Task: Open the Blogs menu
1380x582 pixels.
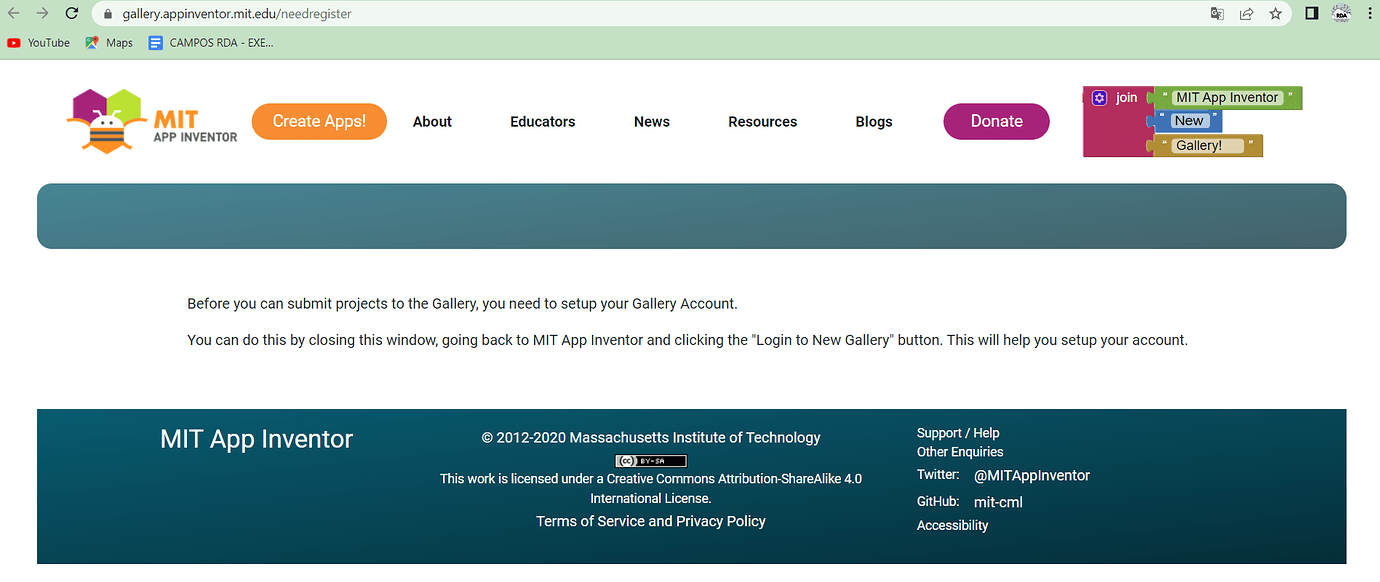Action: point(874,122)
